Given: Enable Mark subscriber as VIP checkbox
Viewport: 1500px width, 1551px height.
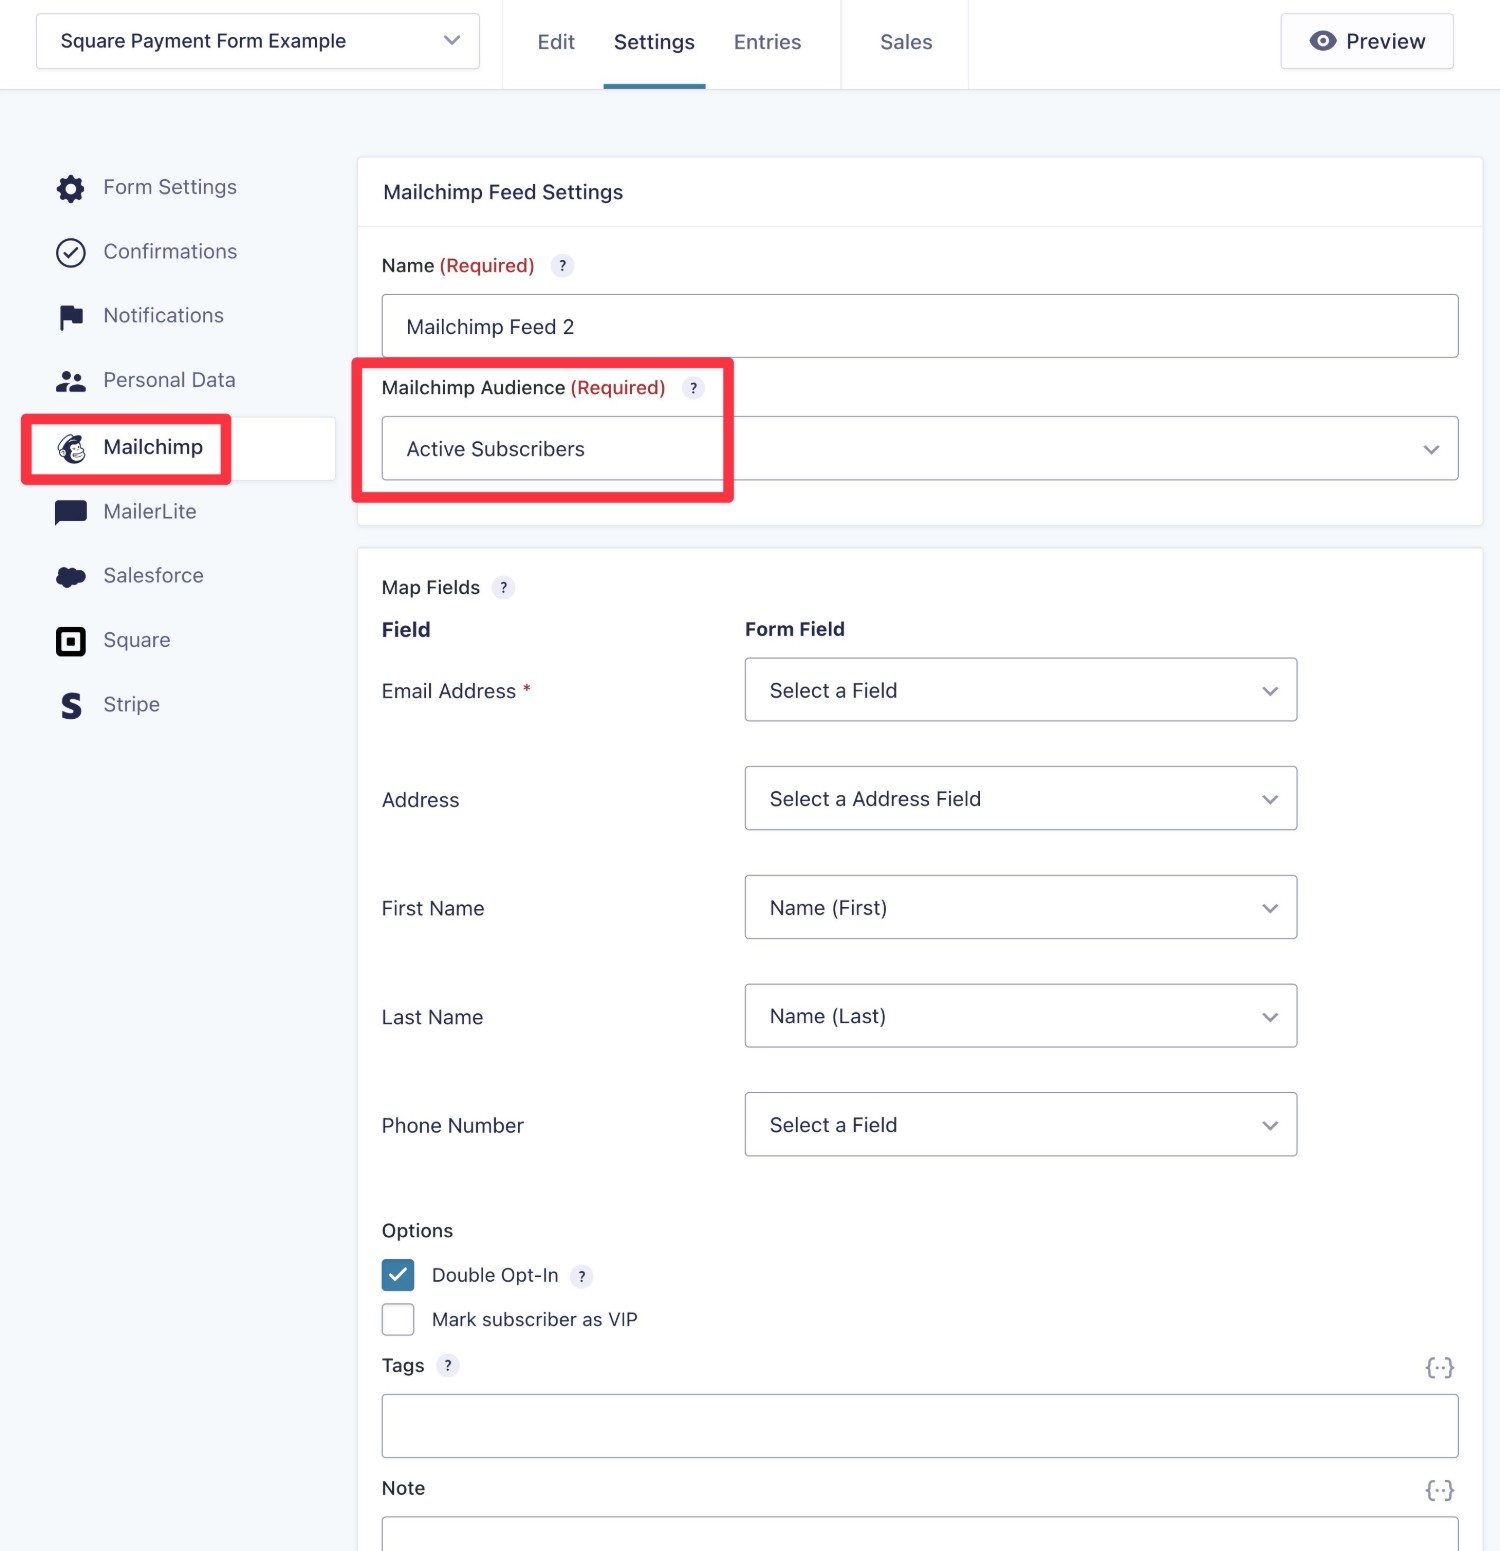Looking at the screenshot, I should 398,1320.
